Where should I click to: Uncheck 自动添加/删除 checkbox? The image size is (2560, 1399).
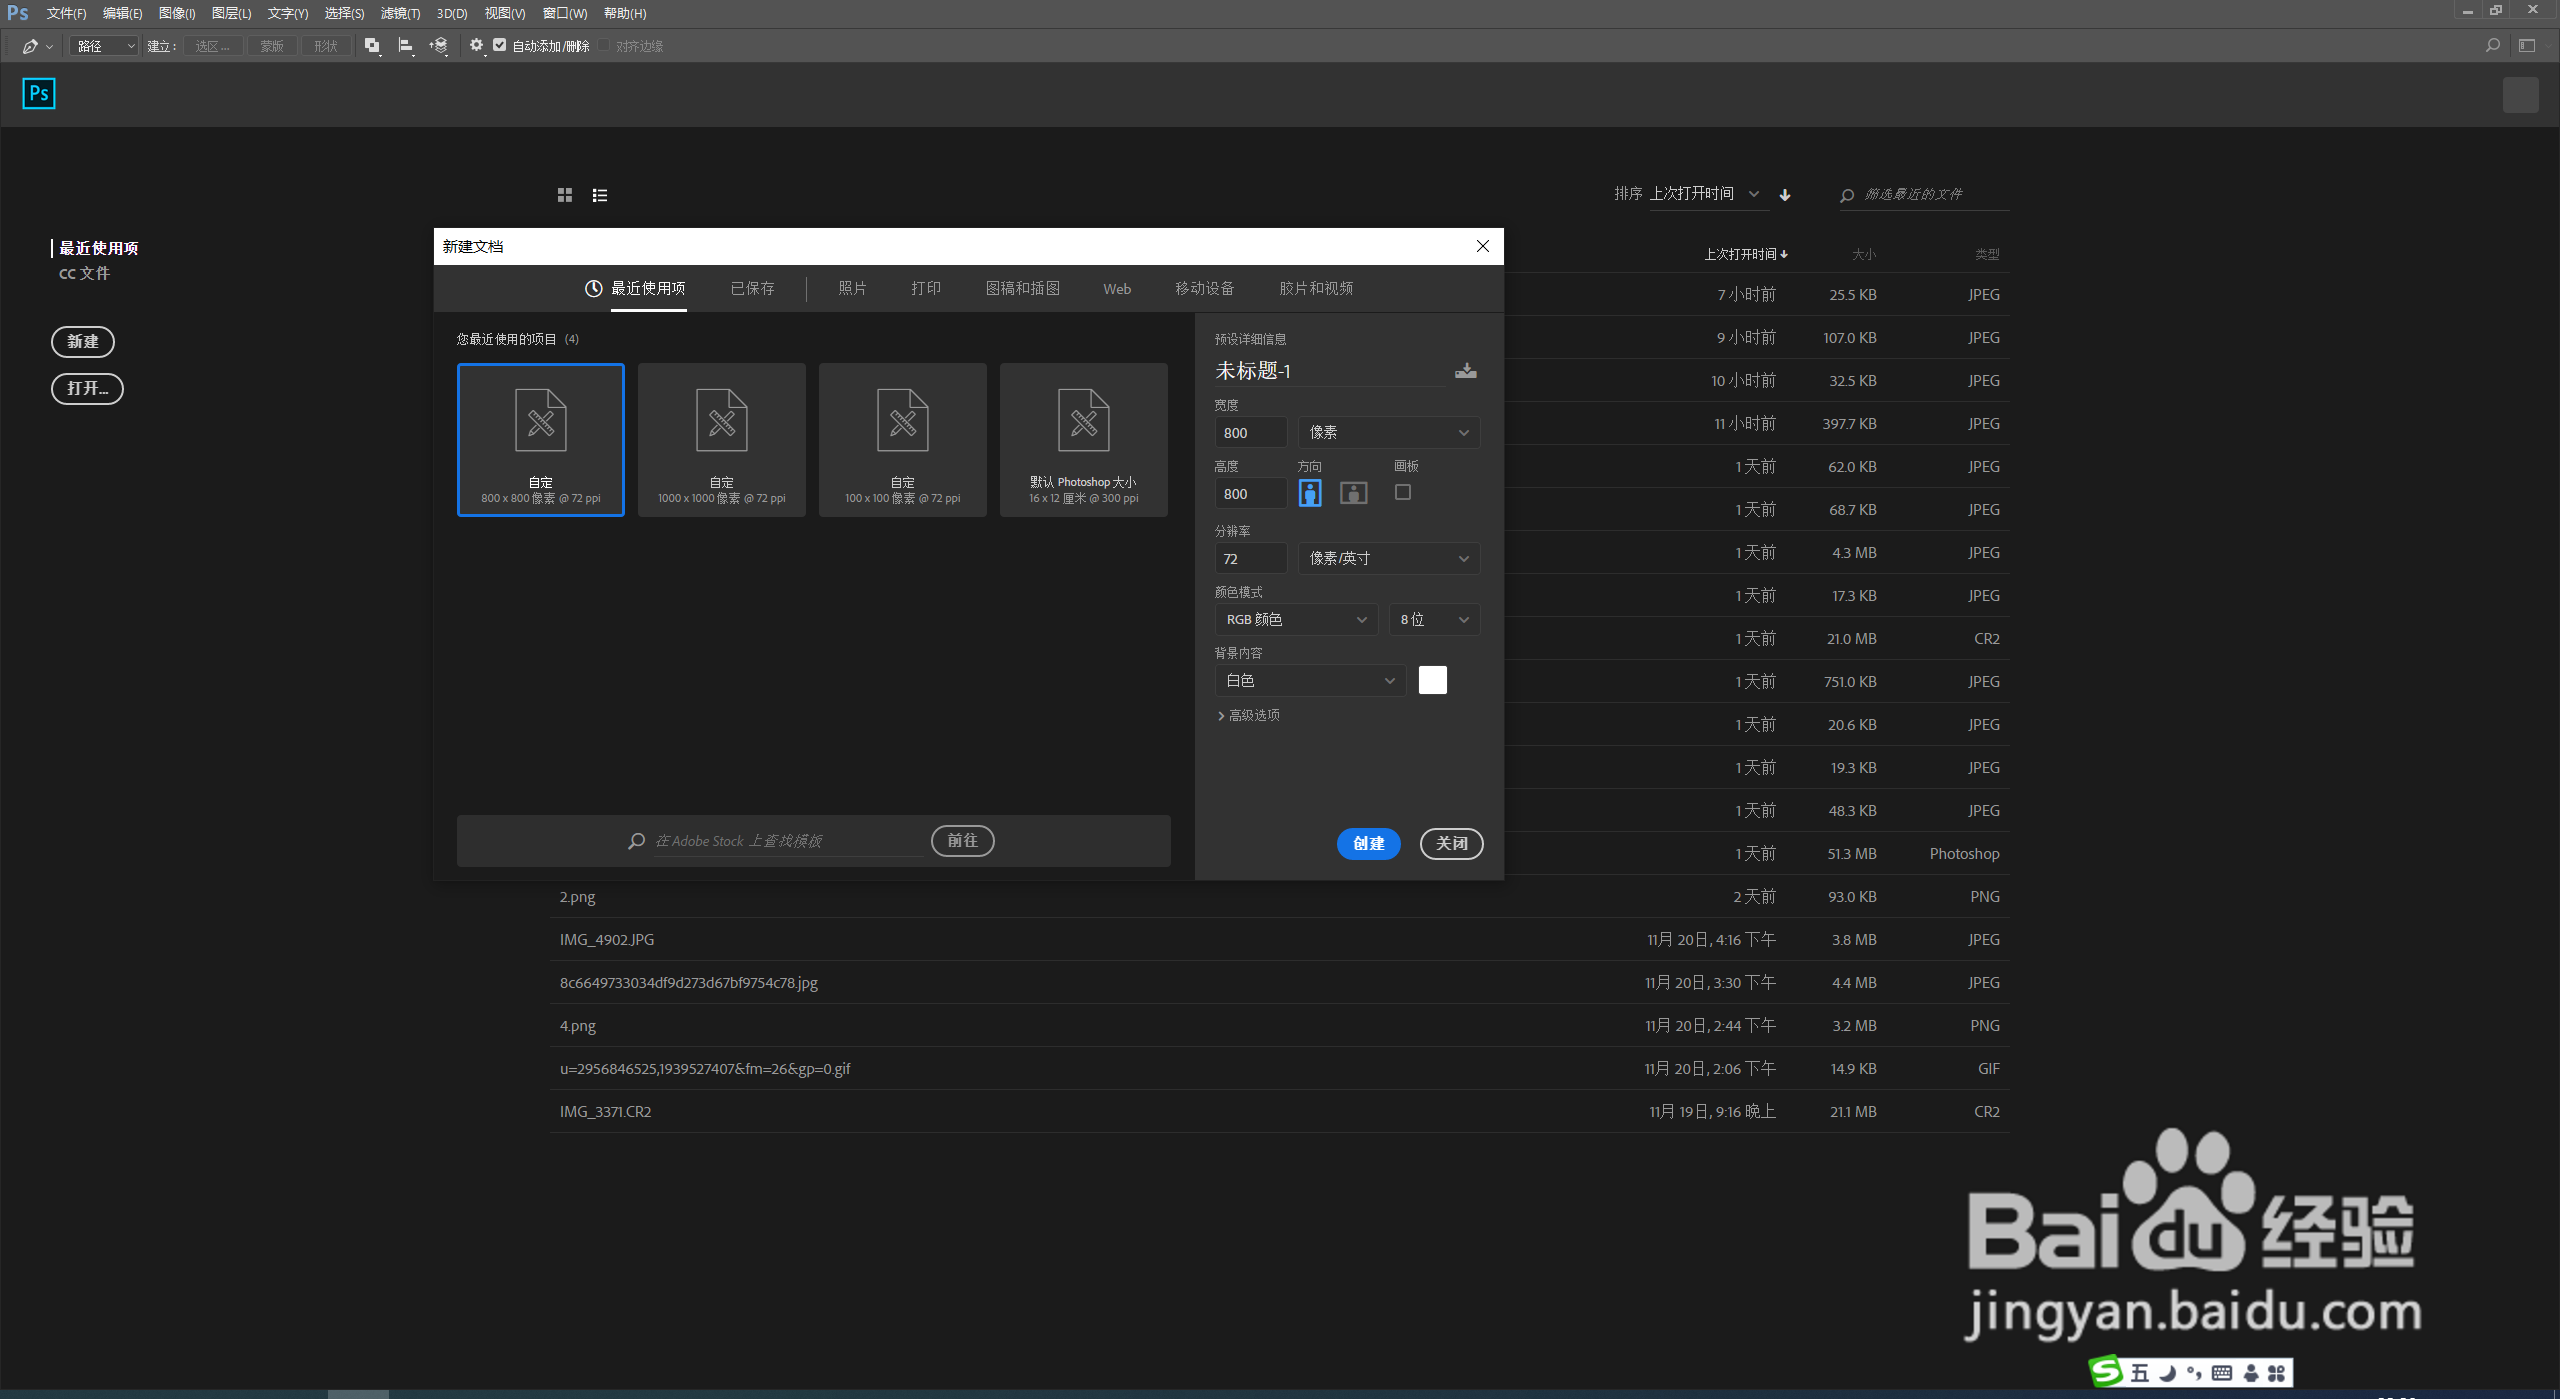point(499,45)
